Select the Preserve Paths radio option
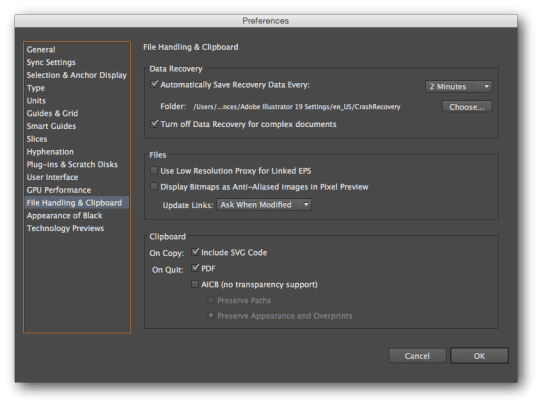 click(211, 300)
